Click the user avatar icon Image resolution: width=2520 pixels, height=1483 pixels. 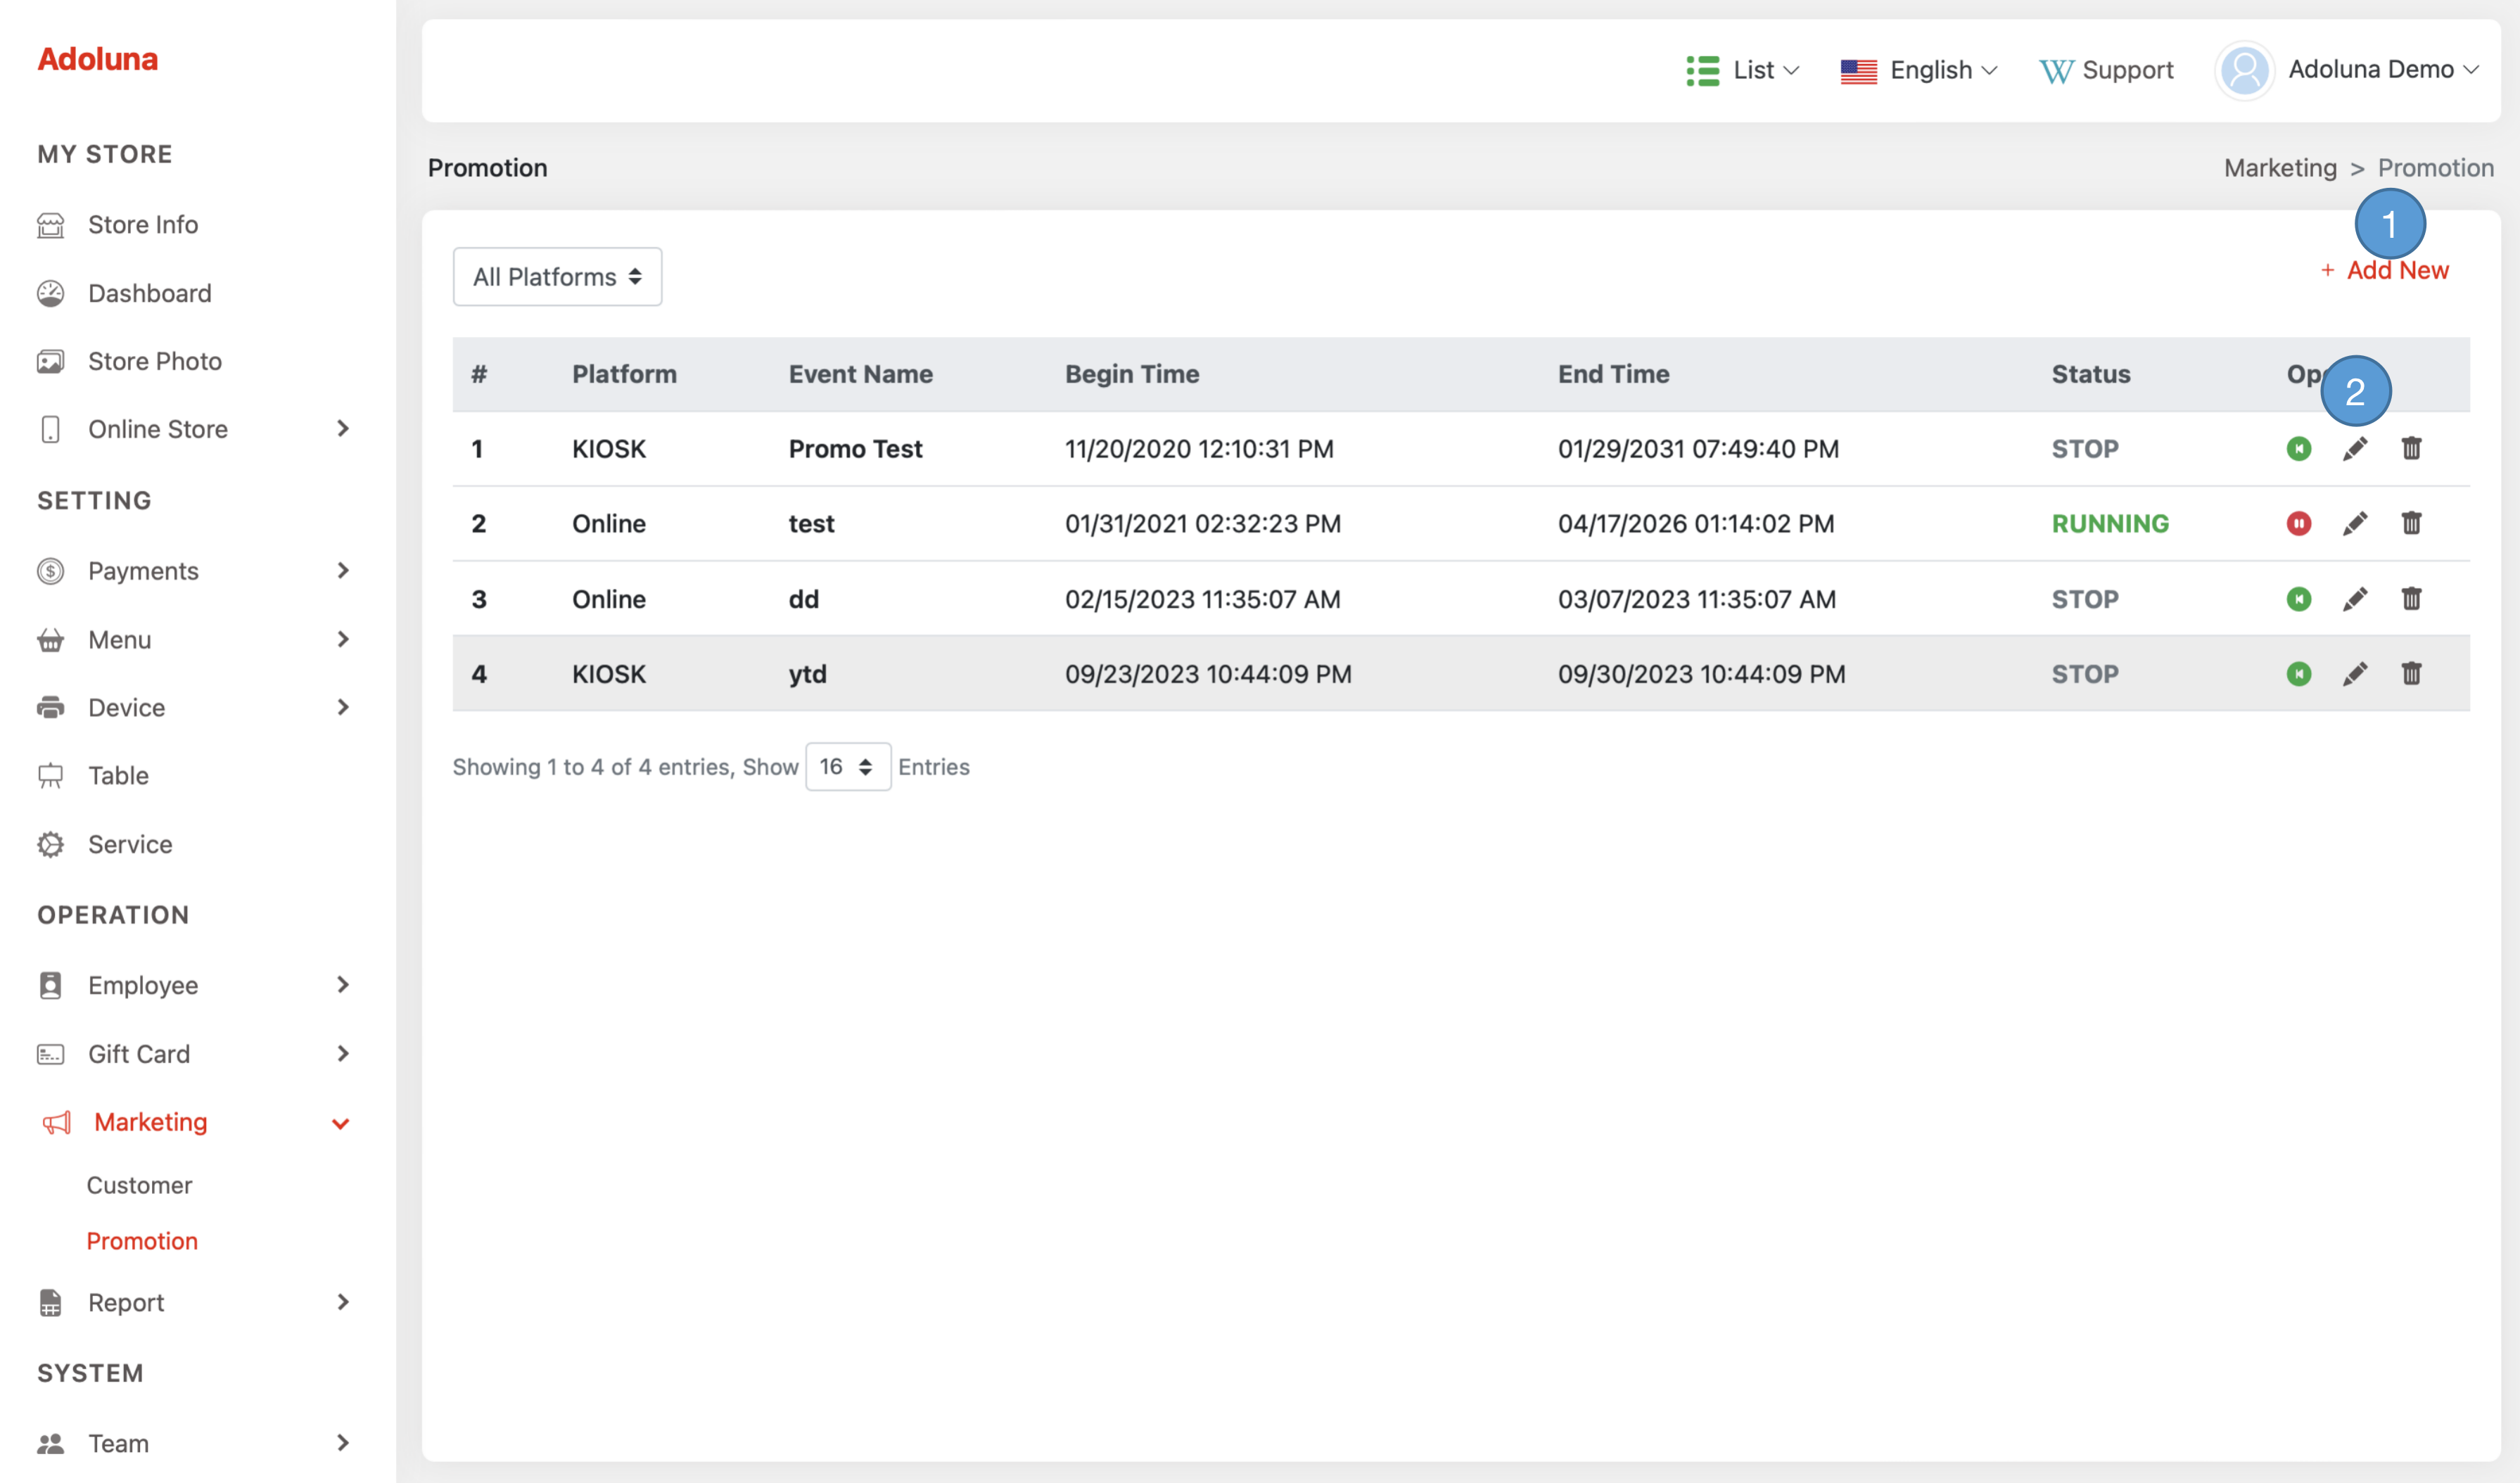(2244, 70)
